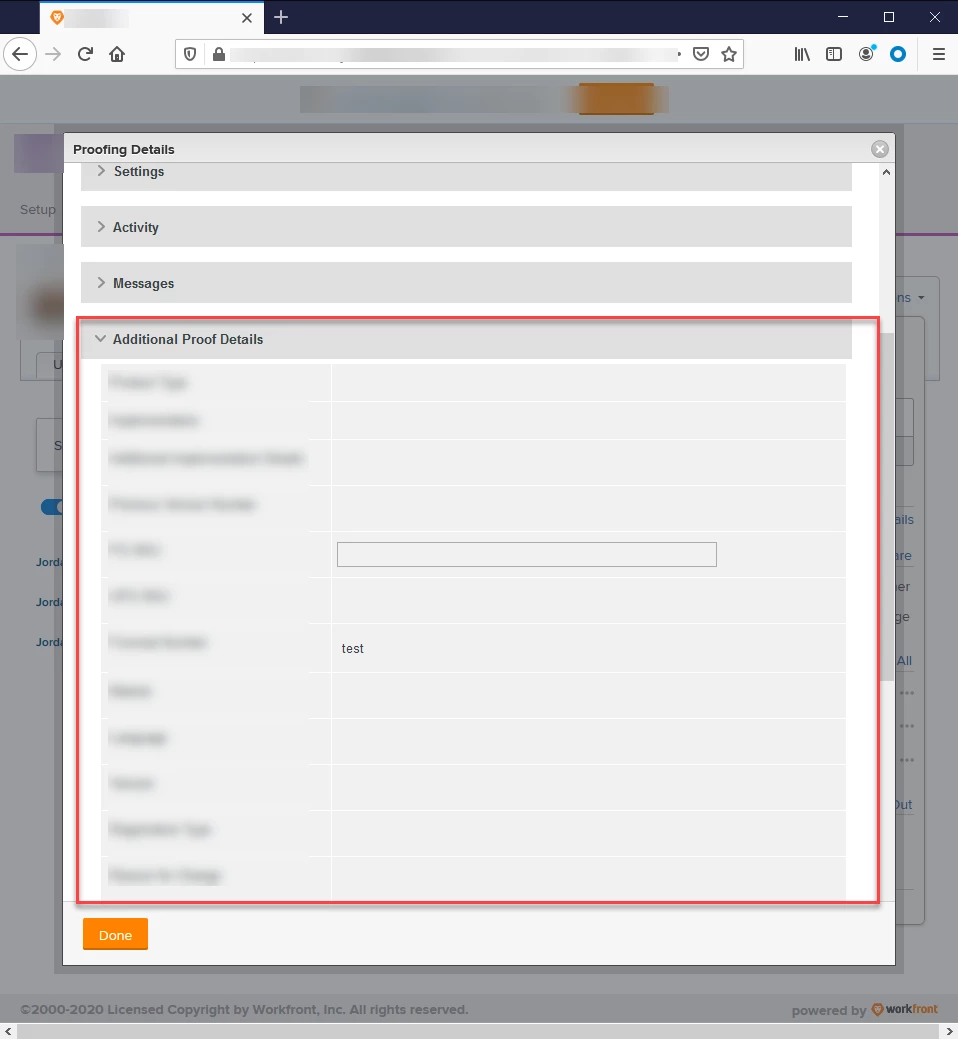Image resolution: width=958 pixels, height=1039 pixels.
Task: Expand the Settings section
Action: (x=466, y=176)
